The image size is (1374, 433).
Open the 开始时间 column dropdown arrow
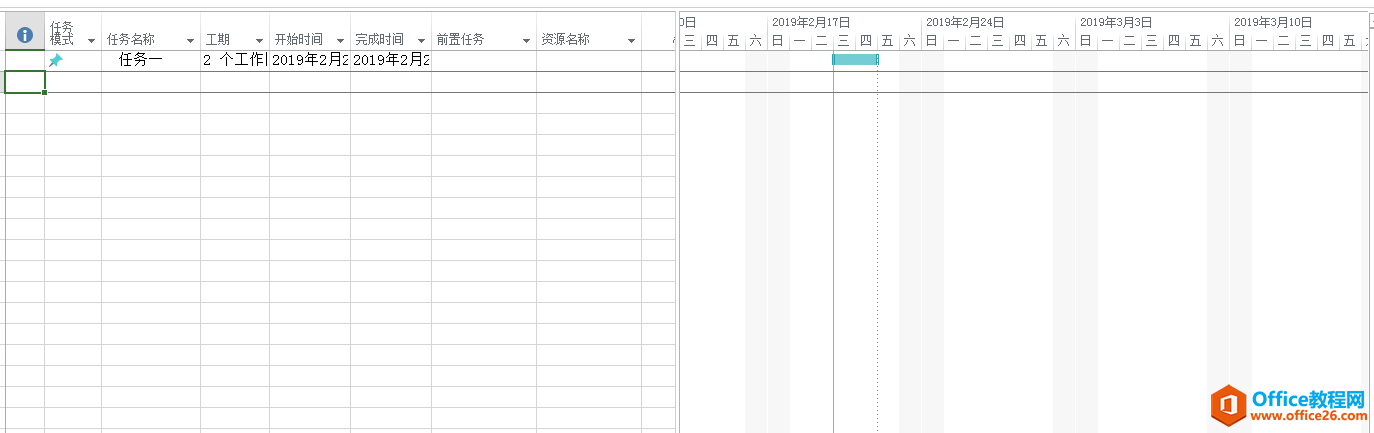point(341,41)
